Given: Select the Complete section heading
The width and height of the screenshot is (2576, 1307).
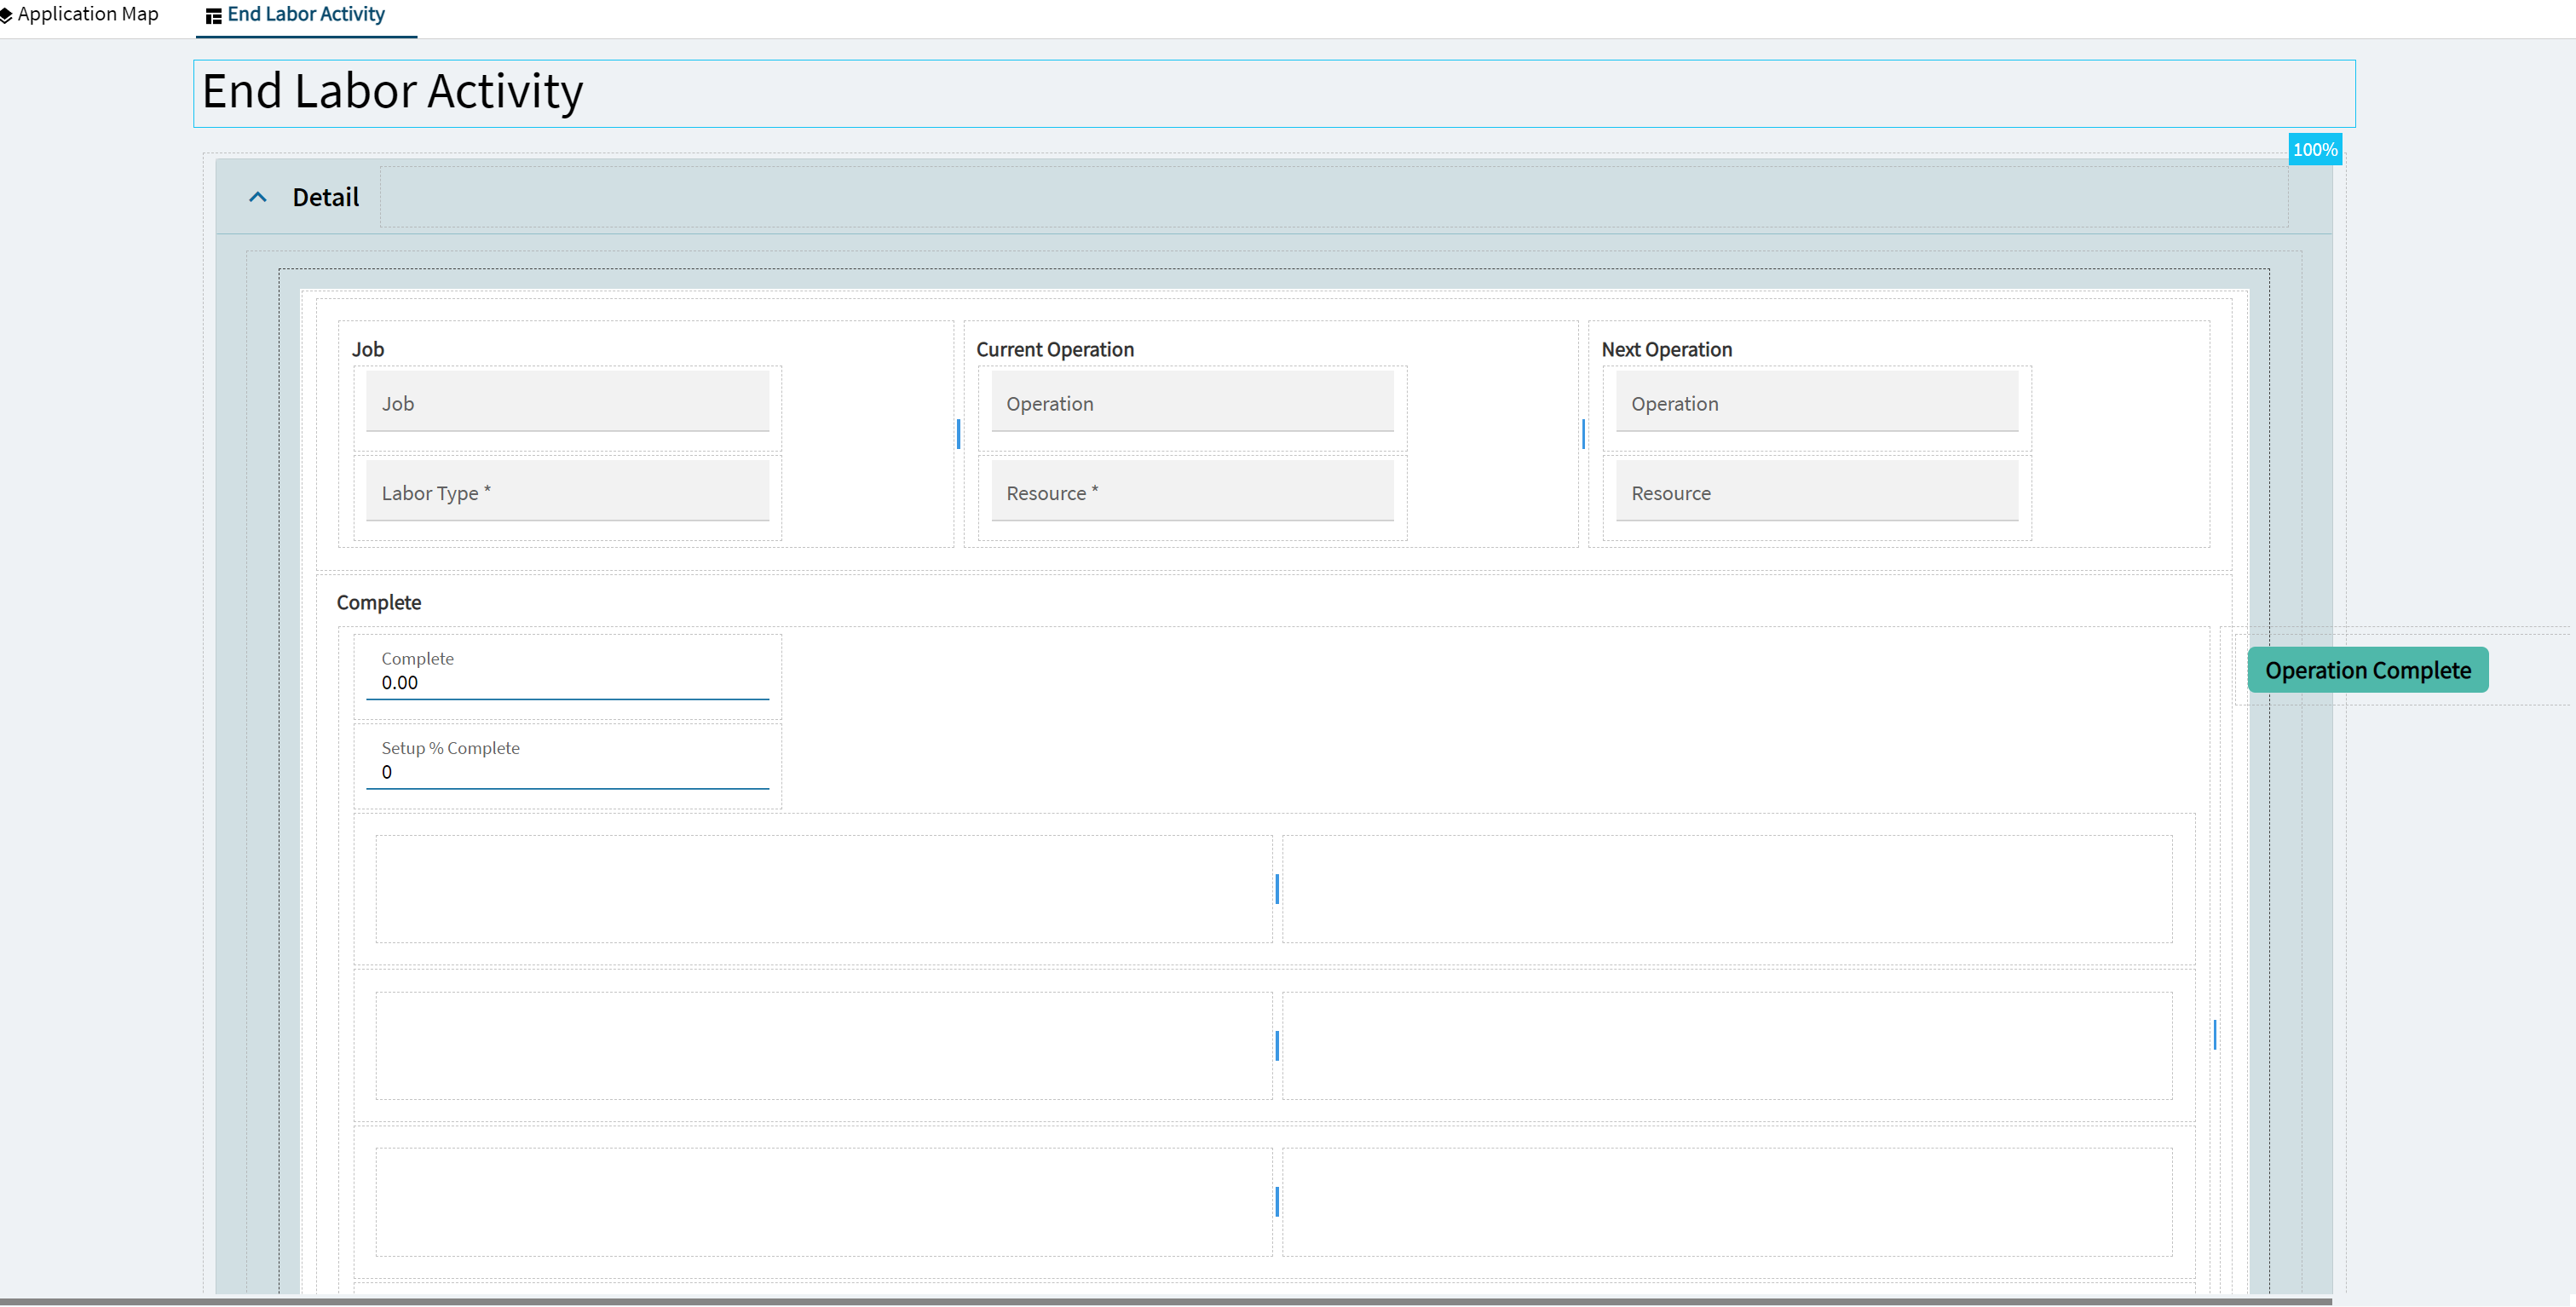Looking at the screenshot, I should (x=379, y=602).
